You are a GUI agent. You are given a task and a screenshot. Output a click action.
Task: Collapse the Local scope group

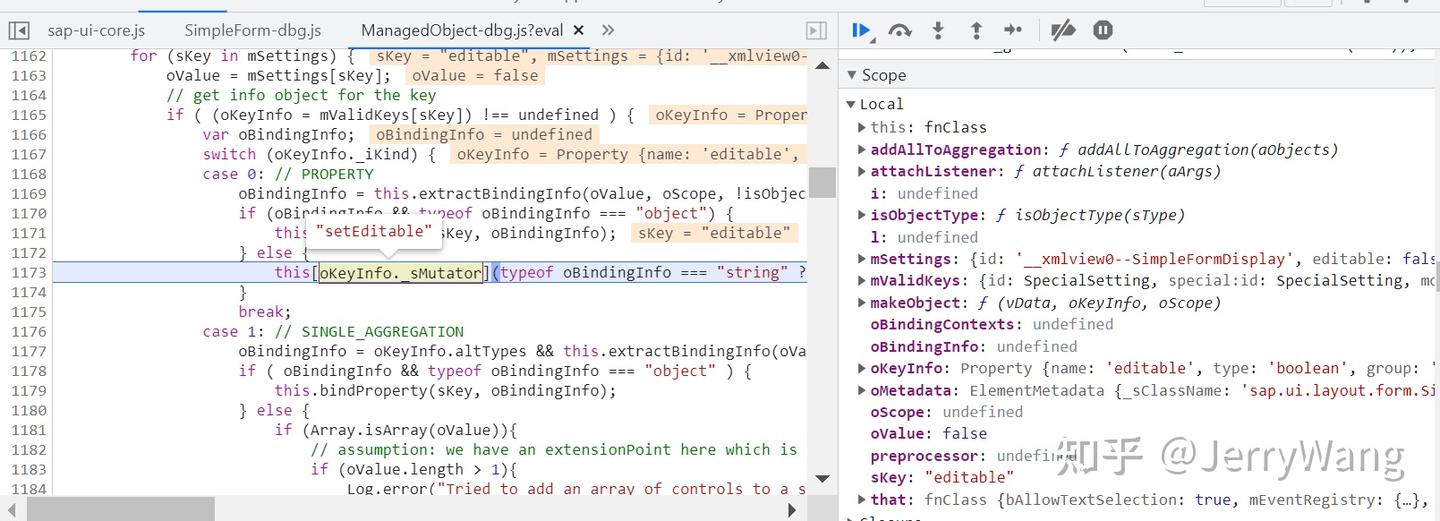click(x=851, y=104)
